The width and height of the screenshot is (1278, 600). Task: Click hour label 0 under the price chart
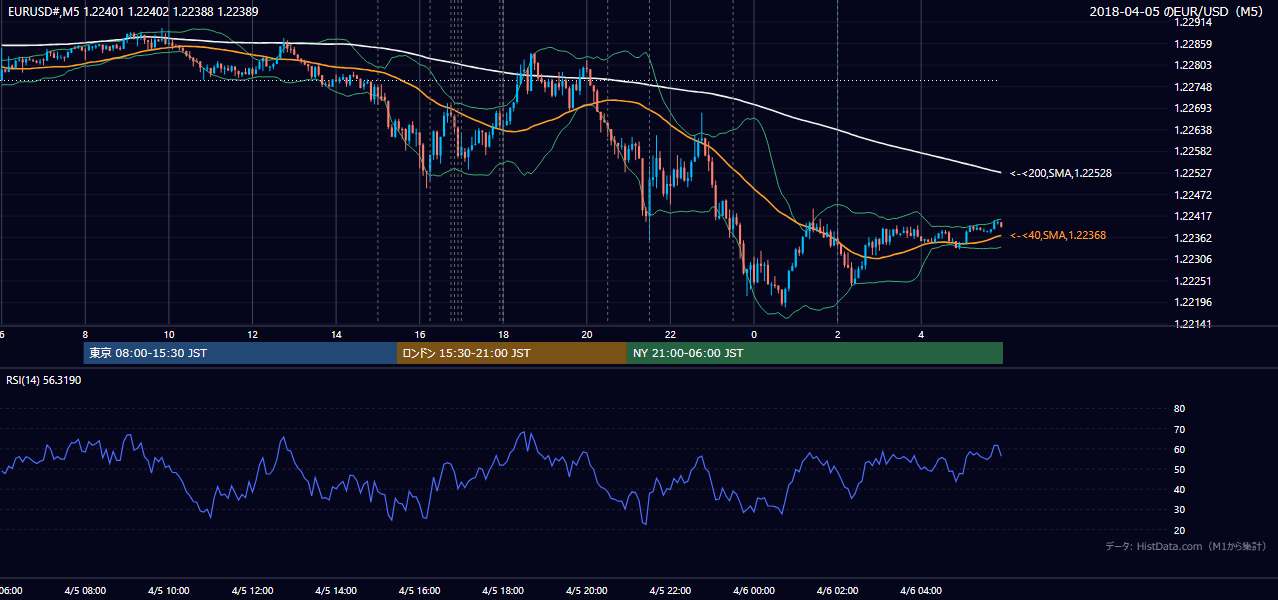(754, 335)
